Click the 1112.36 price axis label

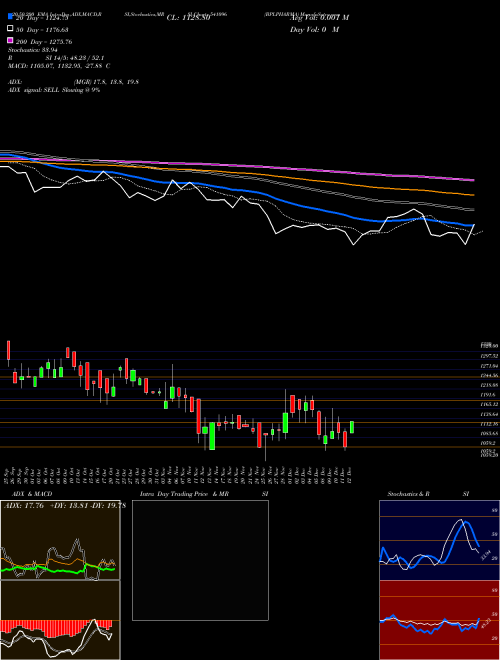point(490,424)
